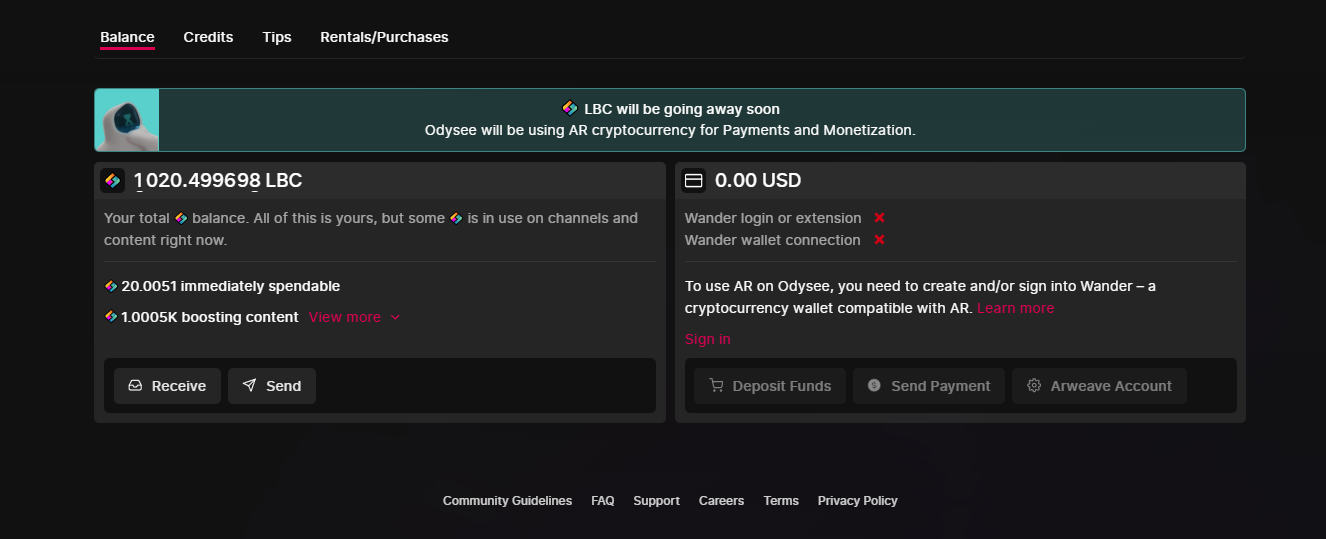
Task: Click the LBC icon in the announcement banner
Action: (x=569, y=109)
